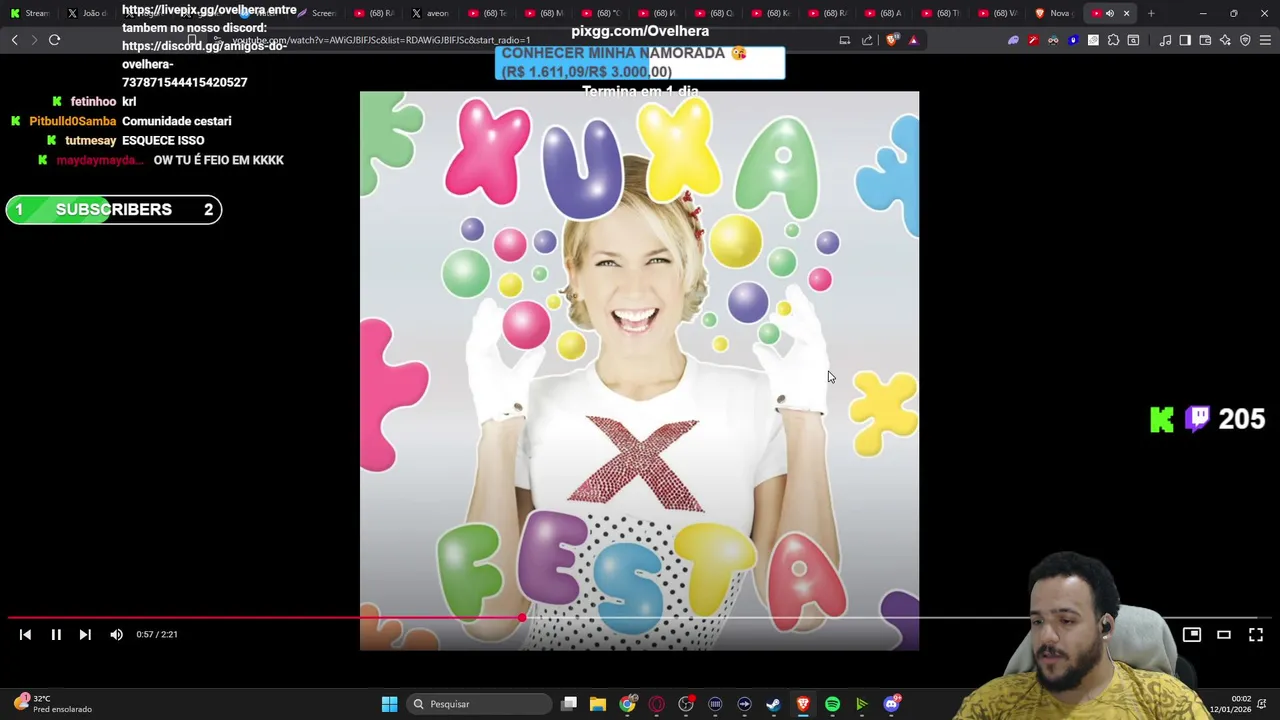Open the Brave VPN shield icon
The height and width of the screenshot is (720, 1280).
1245,40
